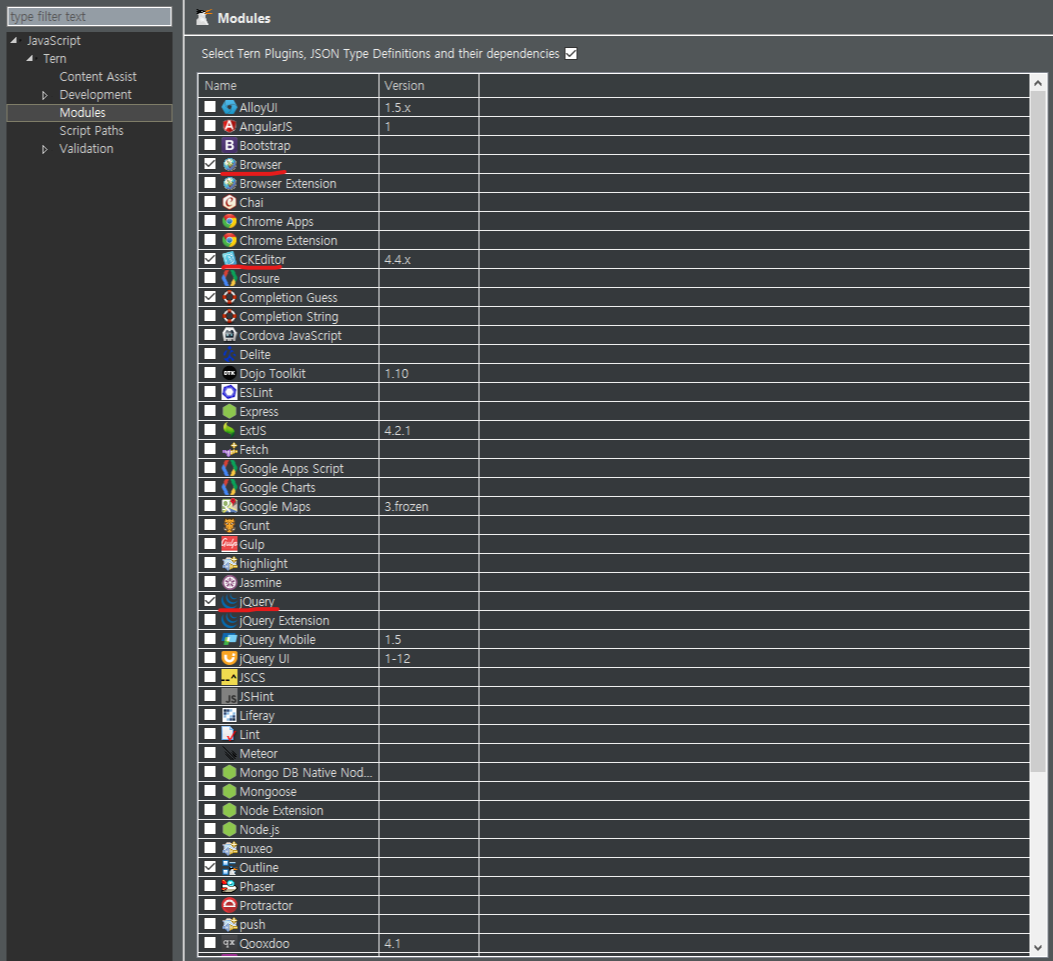The height and width of the screenshot is (961, 1053).
Task: Check the Completion String checkbox
Action: tap(210, 316)
